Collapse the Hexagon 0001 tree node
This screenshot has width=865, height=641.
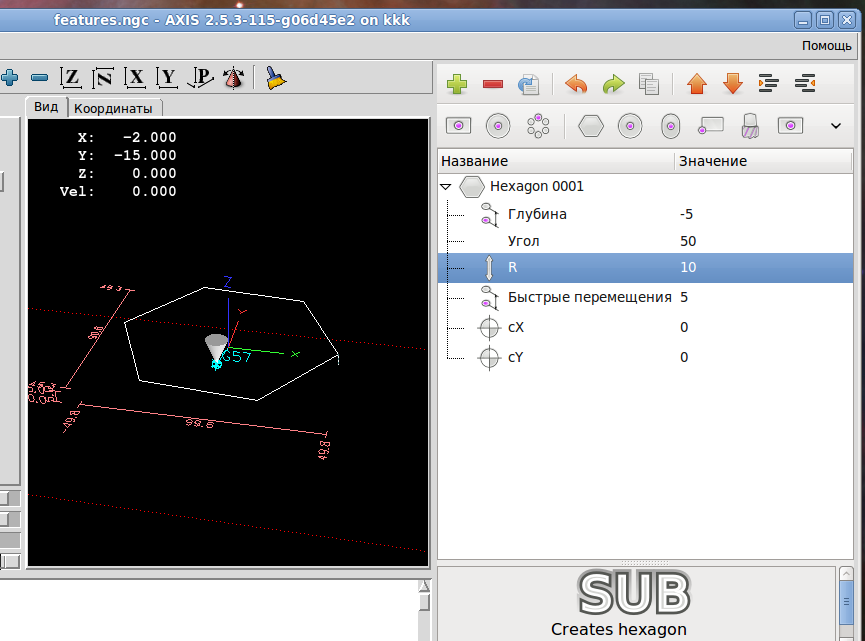click(446, 186)
